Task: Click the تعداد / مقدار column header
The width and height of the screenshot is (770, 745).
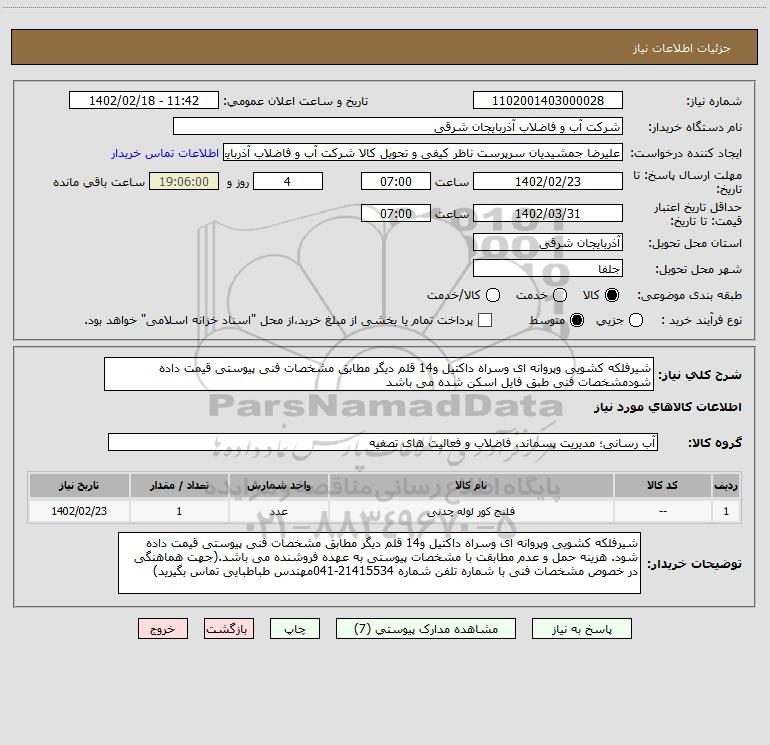Action: (x=179, y=486)
